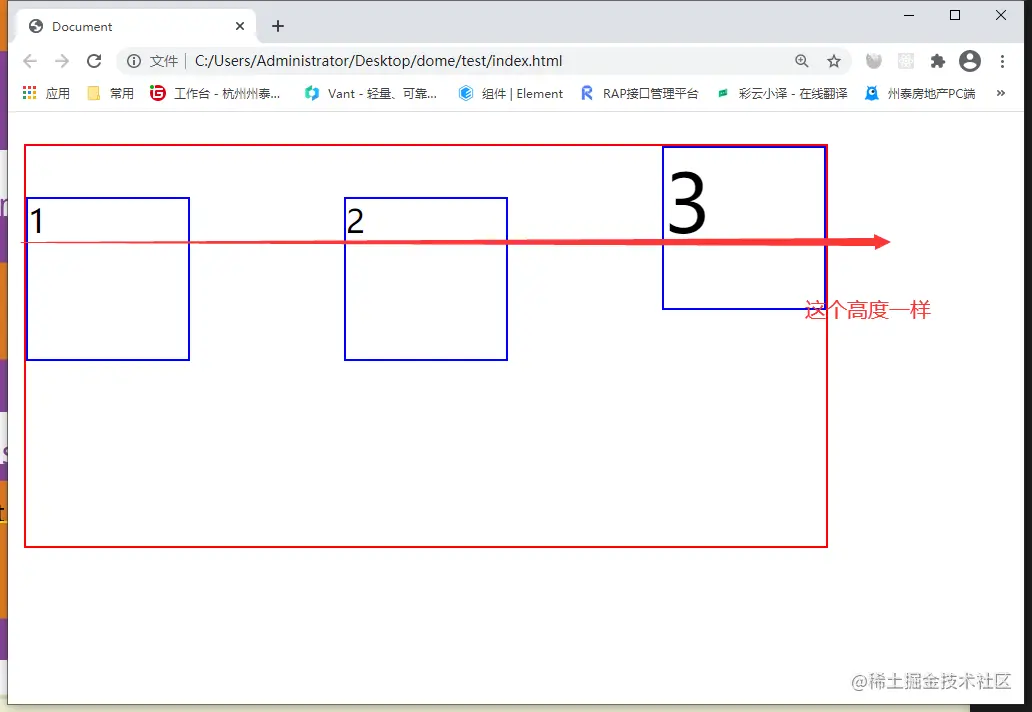Open the Chrome profile avatar

pos(969,61)
